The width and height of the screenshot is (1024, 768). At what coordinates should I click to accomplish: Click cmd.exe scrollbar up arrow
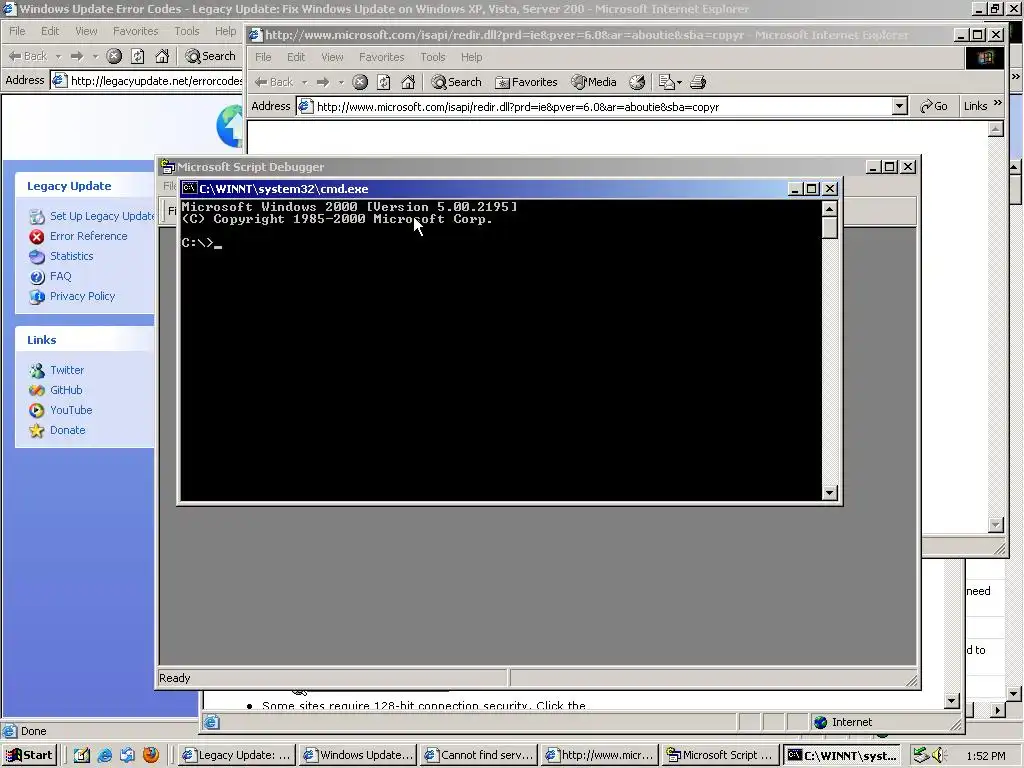(829, 208)
